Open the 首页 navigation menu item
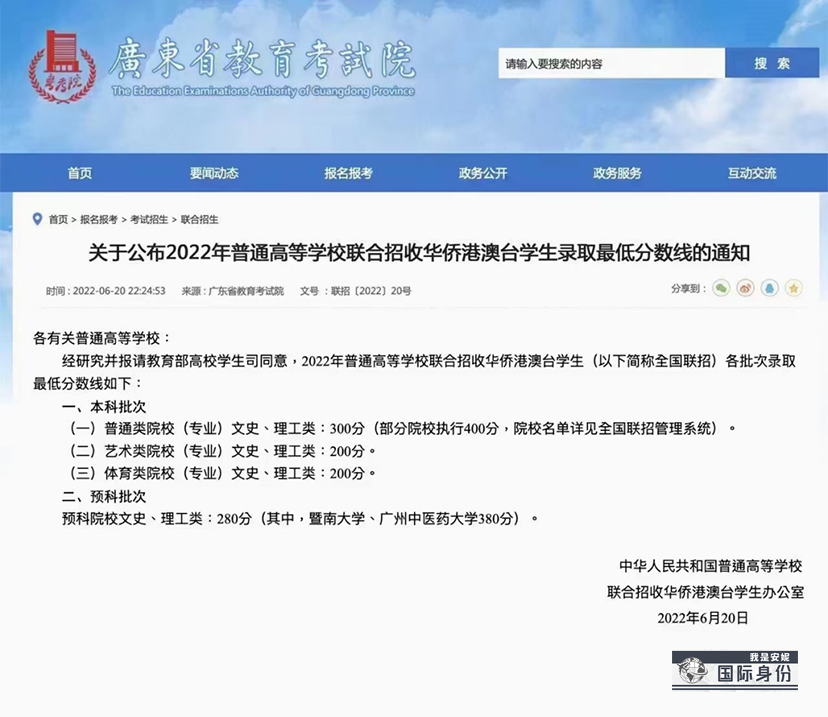The height and width of the screenshot is (717, 828). click(x=79, y=172)
